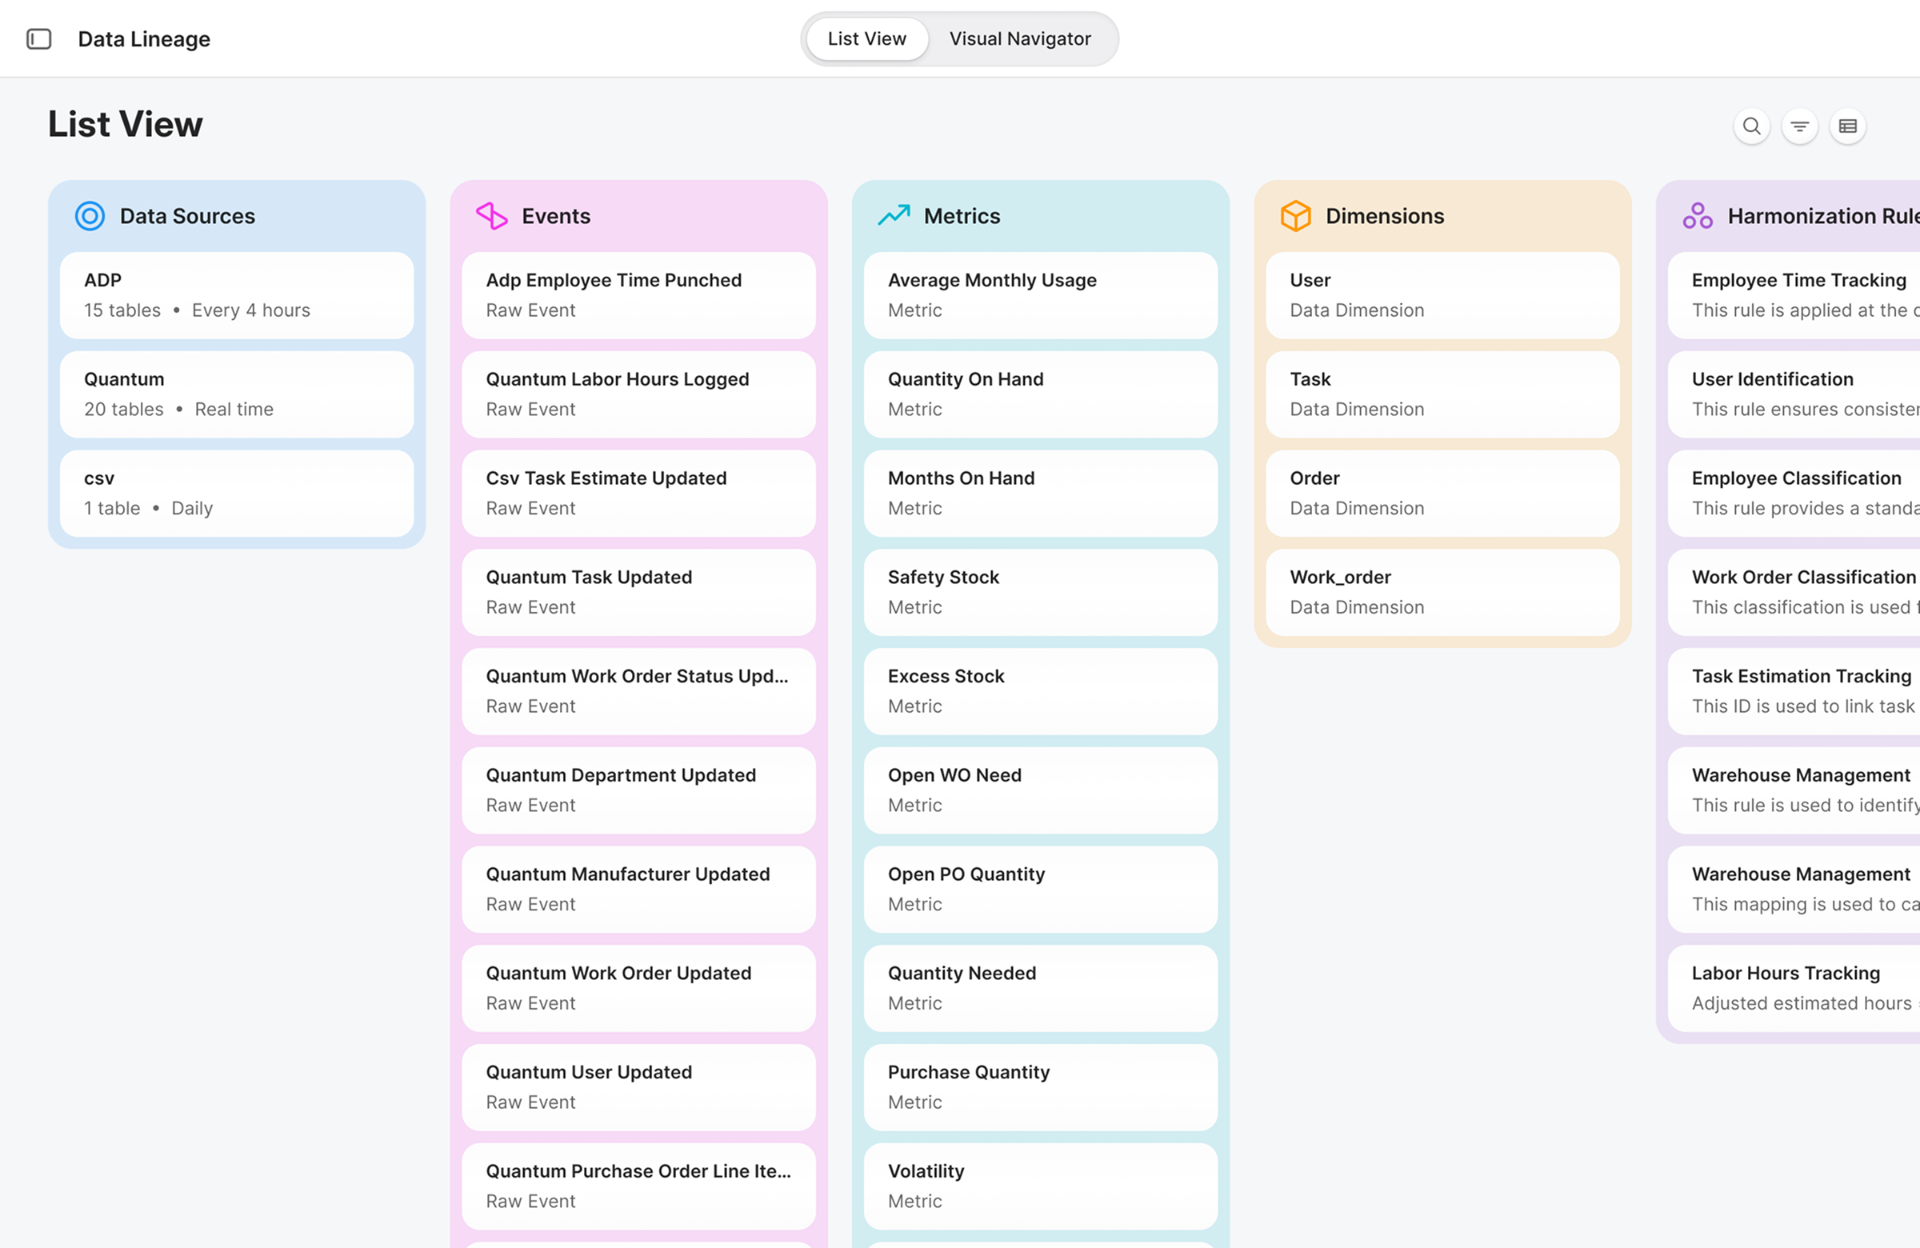The width and height of the screenshot is (1920, 1248).
Task: Select the Order data dimension
Action: pyautogui.click(x=1443, y=493)
